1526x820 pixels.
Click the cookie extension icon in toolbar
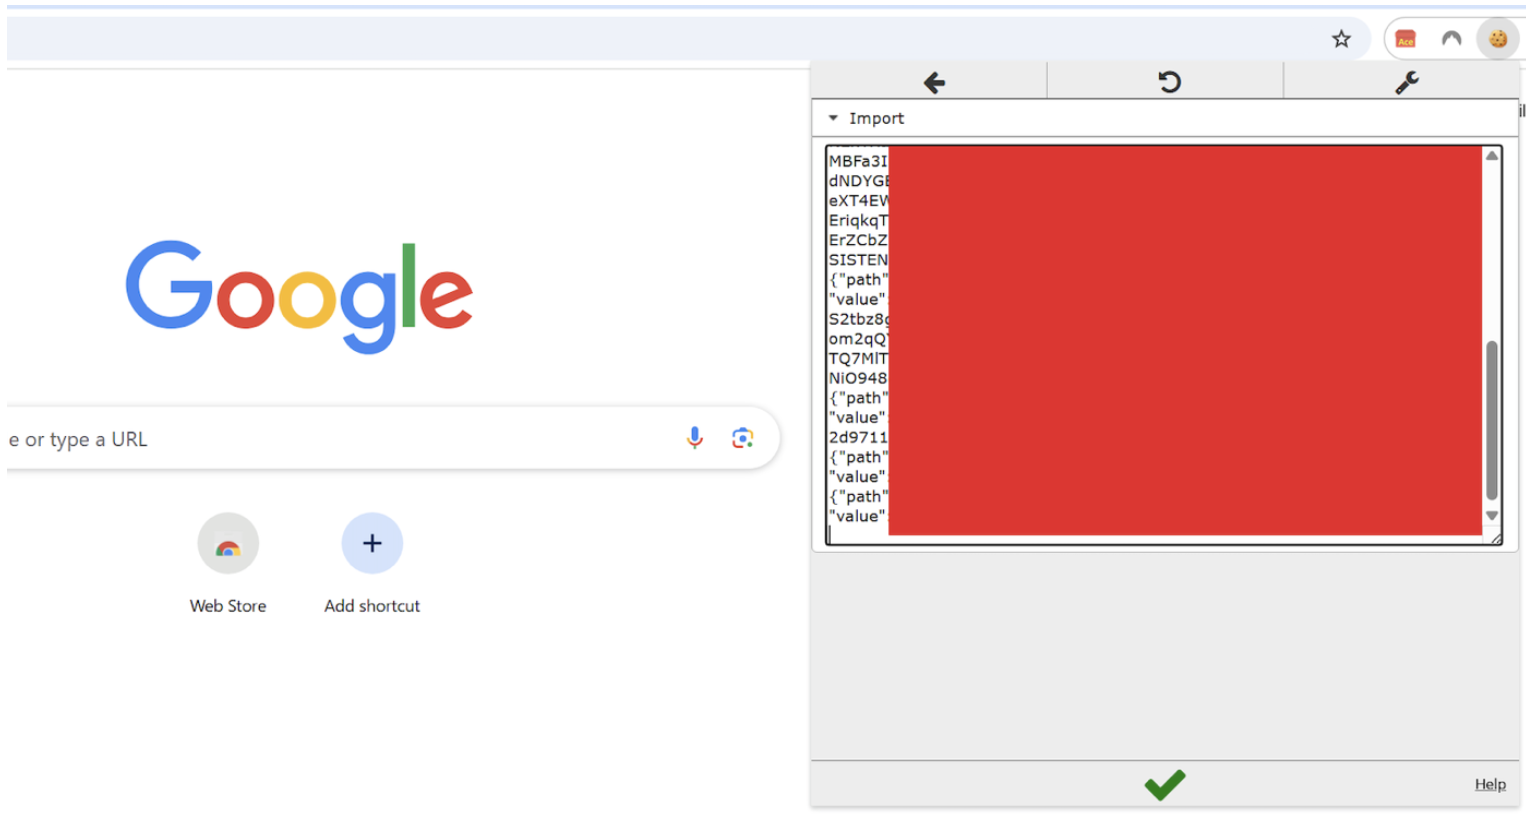click(1497, 39)
